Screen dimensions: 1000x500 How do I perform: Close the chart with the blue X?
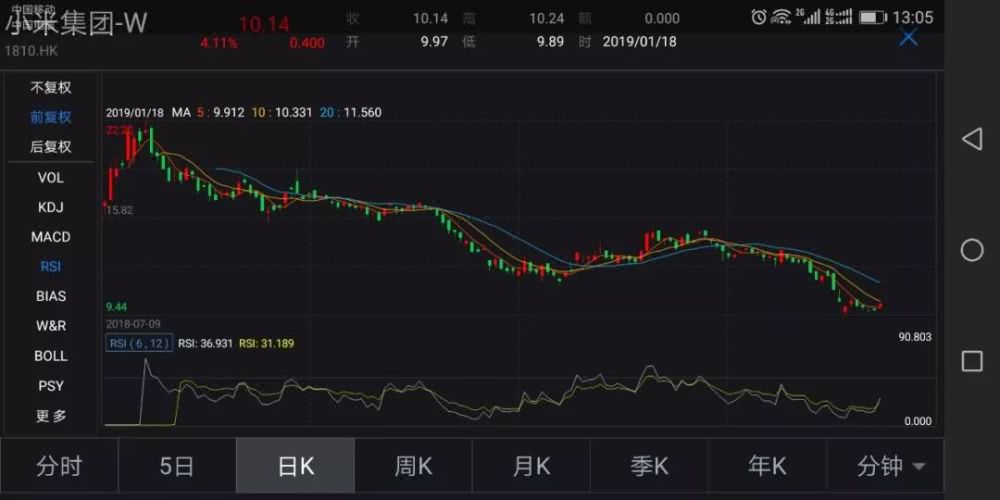(908, 38)
